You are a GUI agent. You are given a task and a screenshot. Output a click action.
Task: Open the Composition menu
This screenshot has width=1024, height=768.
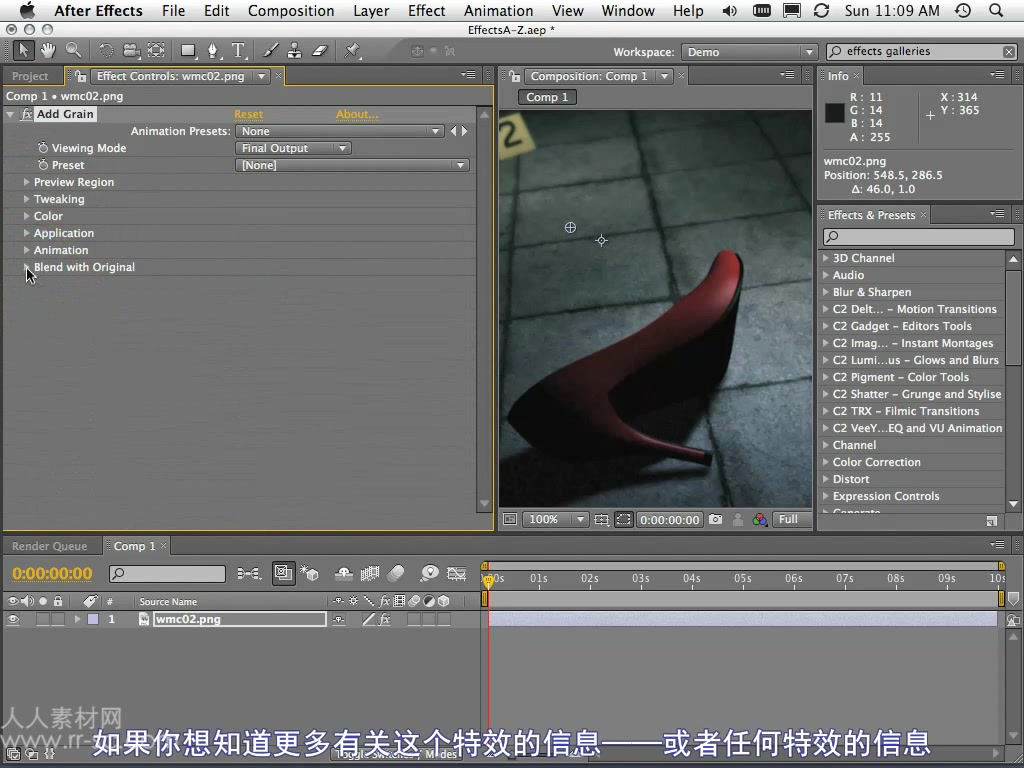pyautogui.click(x=291, y=11)
